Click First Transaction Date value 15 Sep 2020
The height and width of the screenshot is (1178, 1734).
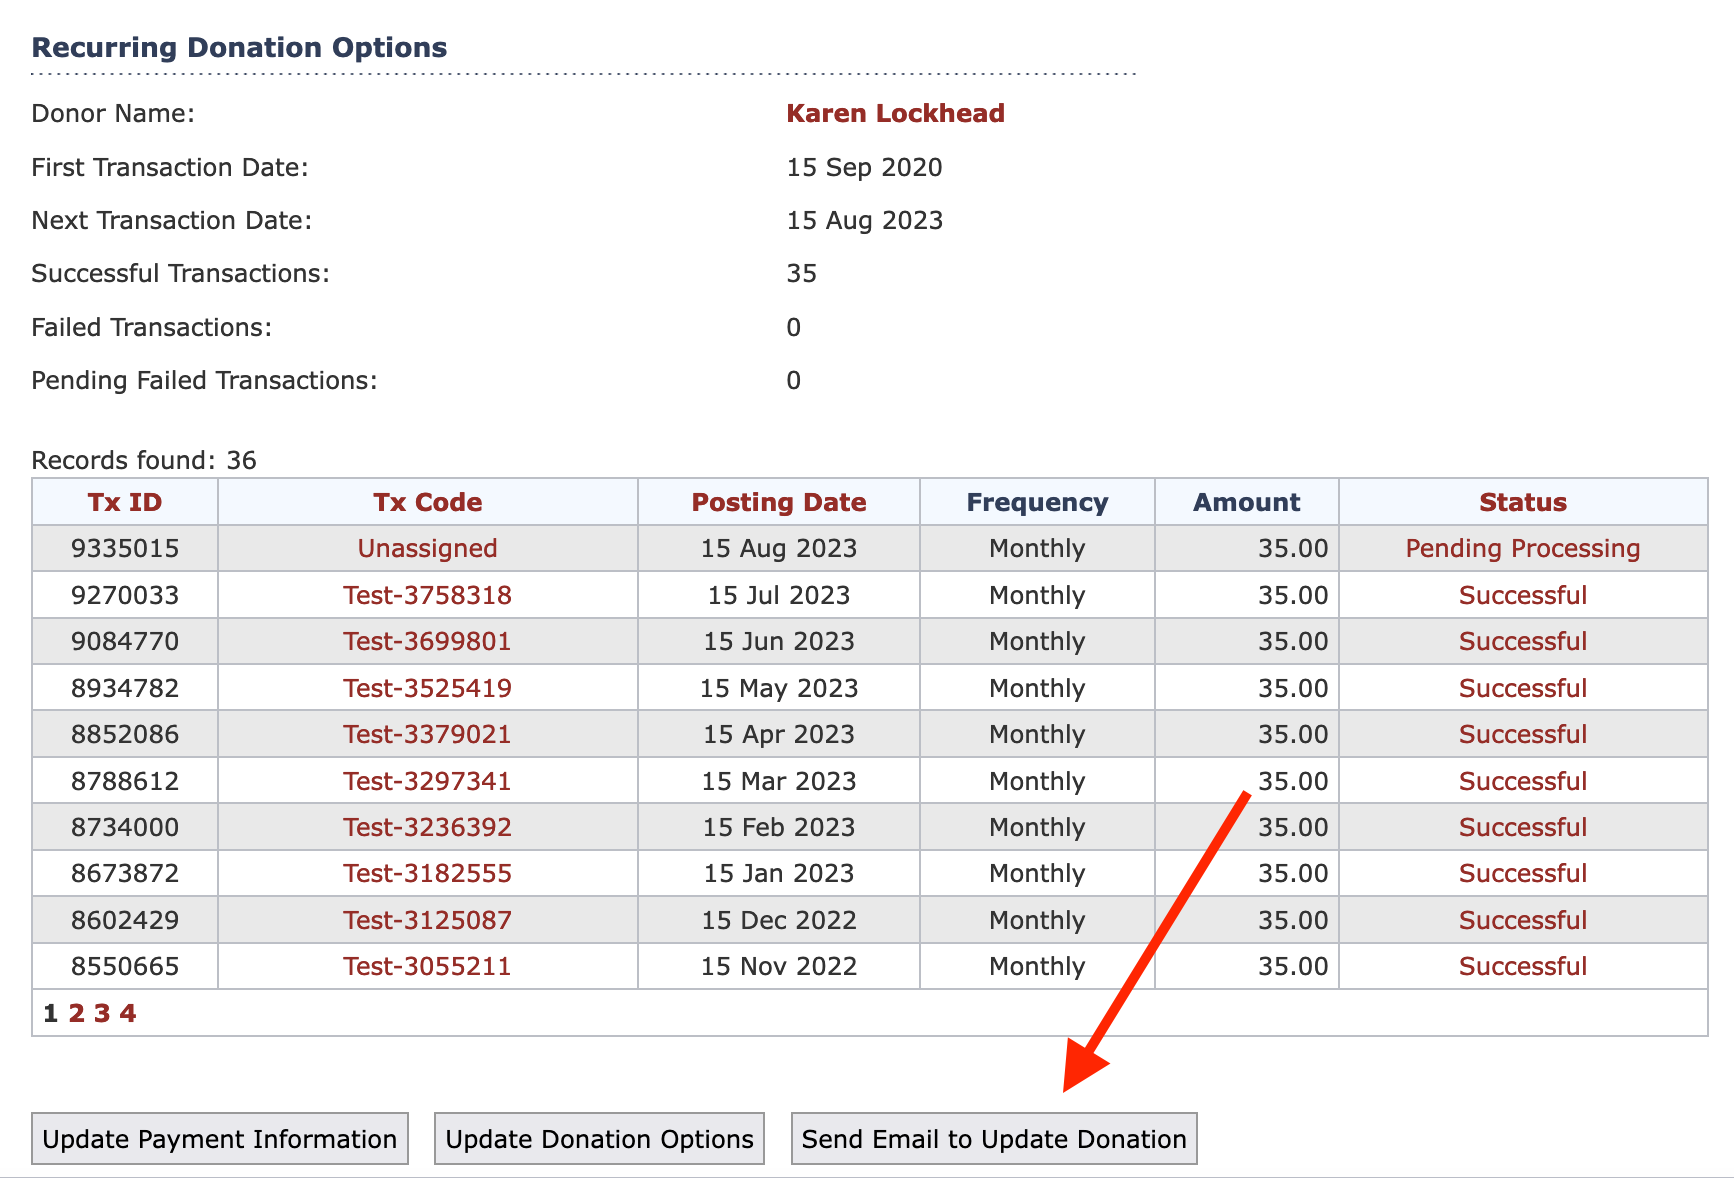coord(864,167)
